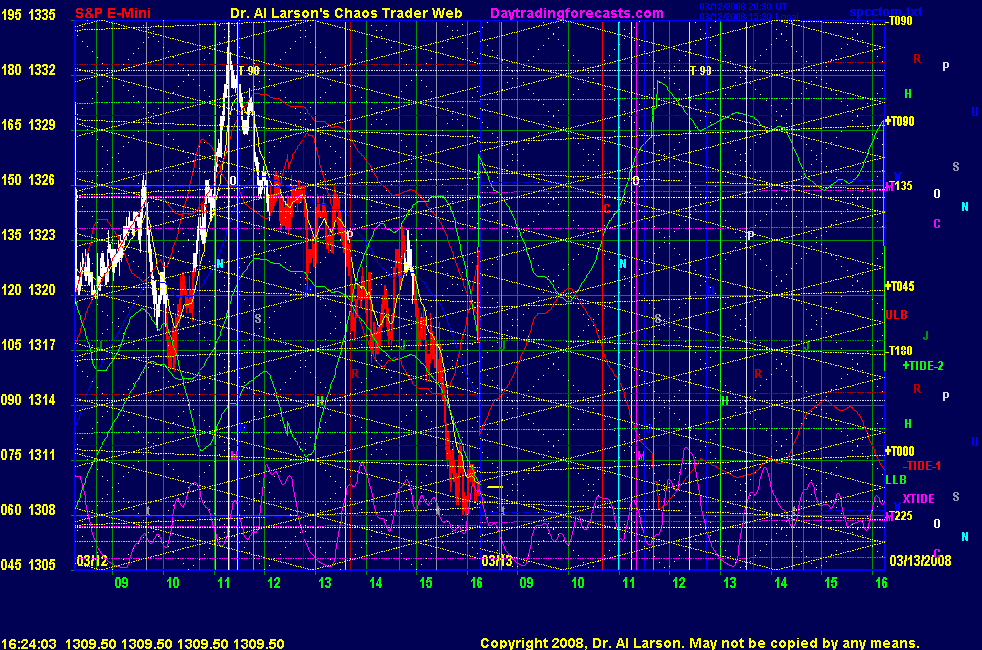Open the Daytradingforecasts.com site name
The image size is (982, 650).
(x=577, y=13)
